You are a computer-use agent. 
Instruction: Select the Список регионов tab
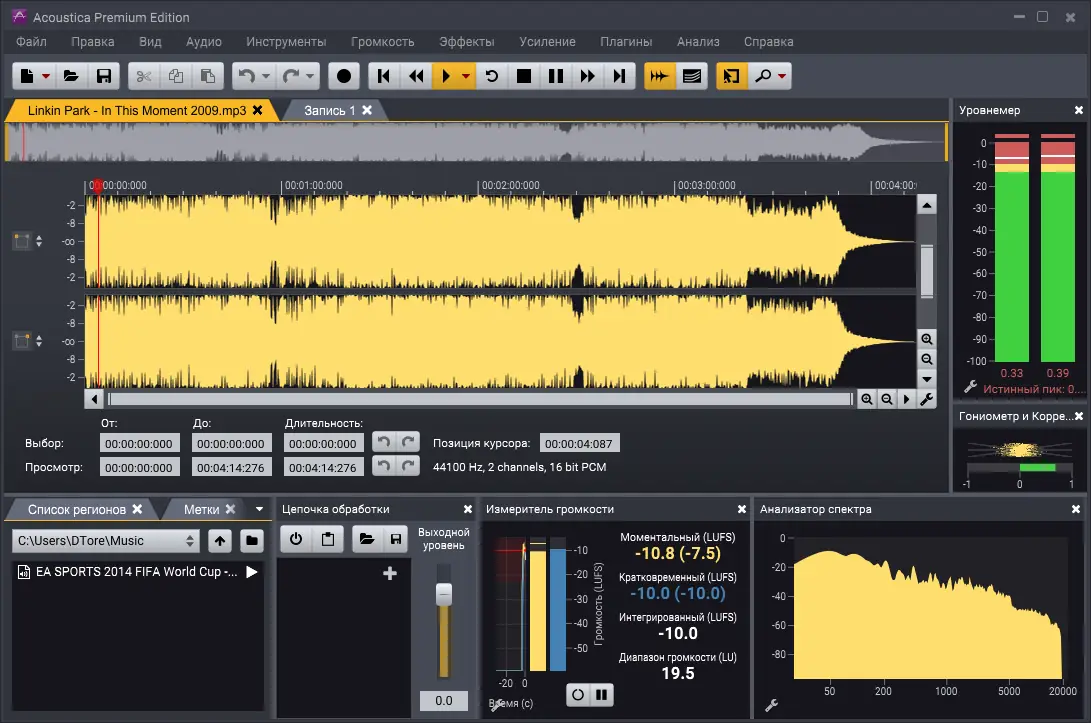click(77, 509)
